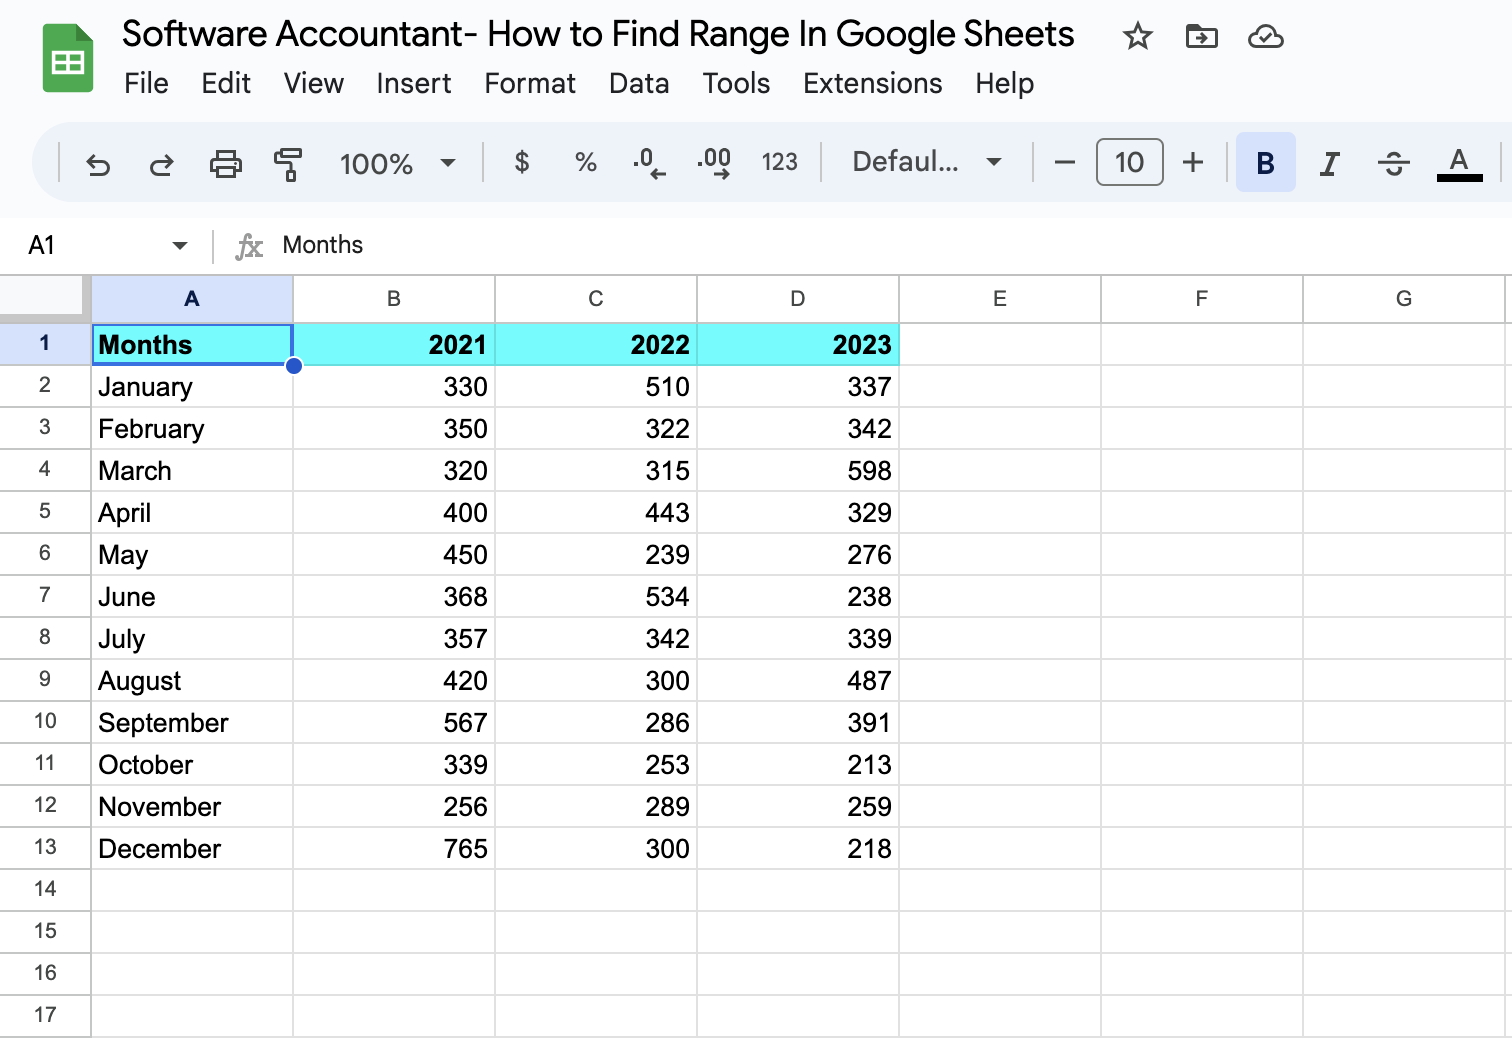1512x1038 pixels.
Task: Open the Insert menu
Action: pyautogui.click(x=414, y=83)
